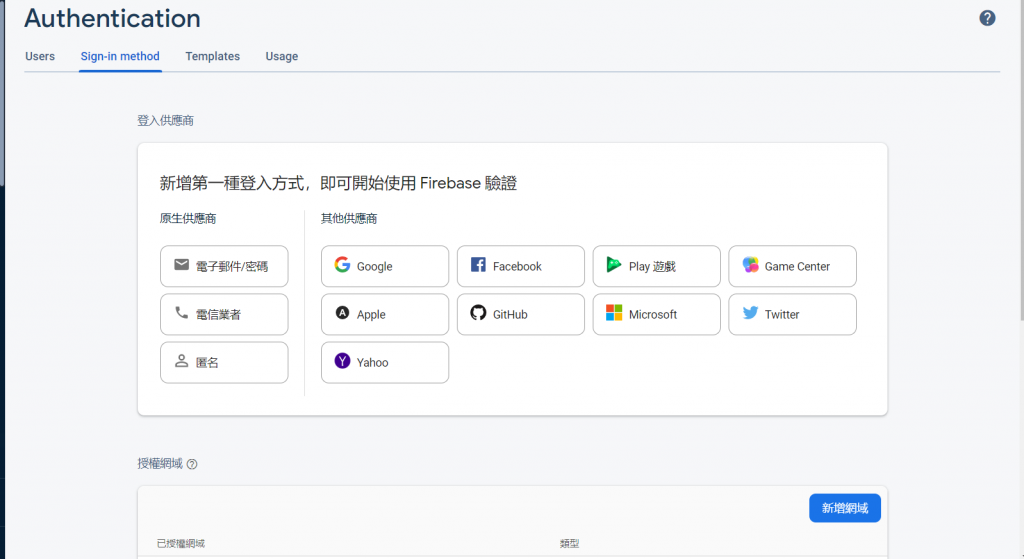The width and height of the screenshot is (1024, 559).
Task: Open the Templates tab
Action: coord(212,56)
